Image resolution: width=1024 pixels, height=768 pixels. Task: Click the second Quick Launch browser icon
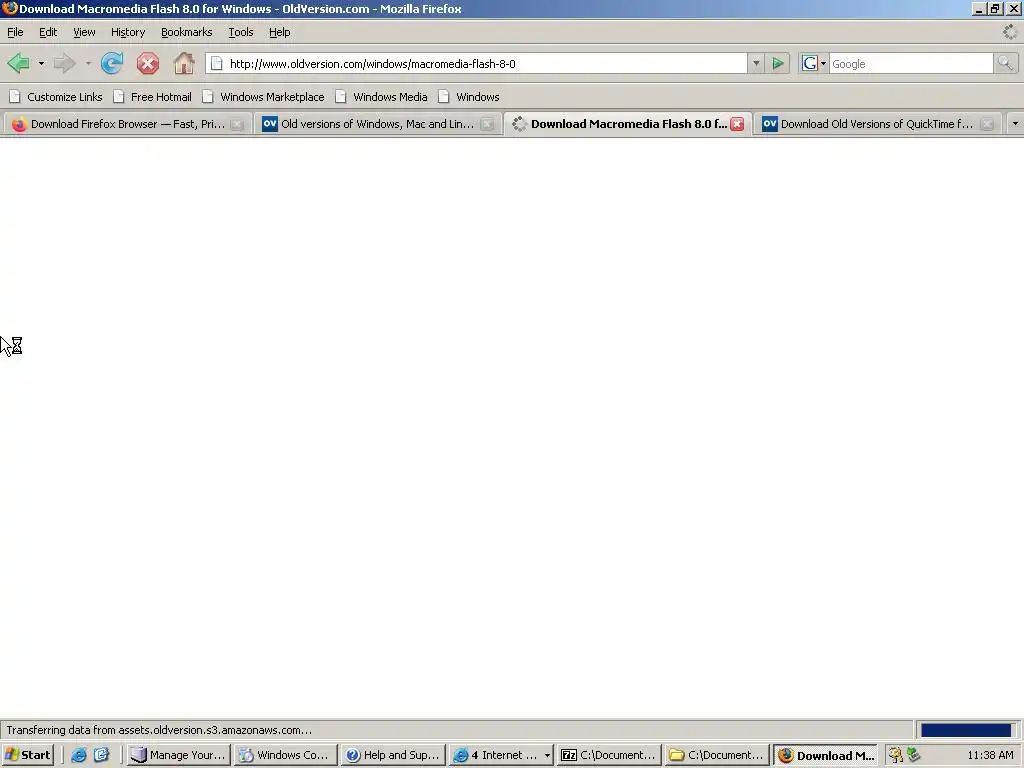(x=101, y=755)
